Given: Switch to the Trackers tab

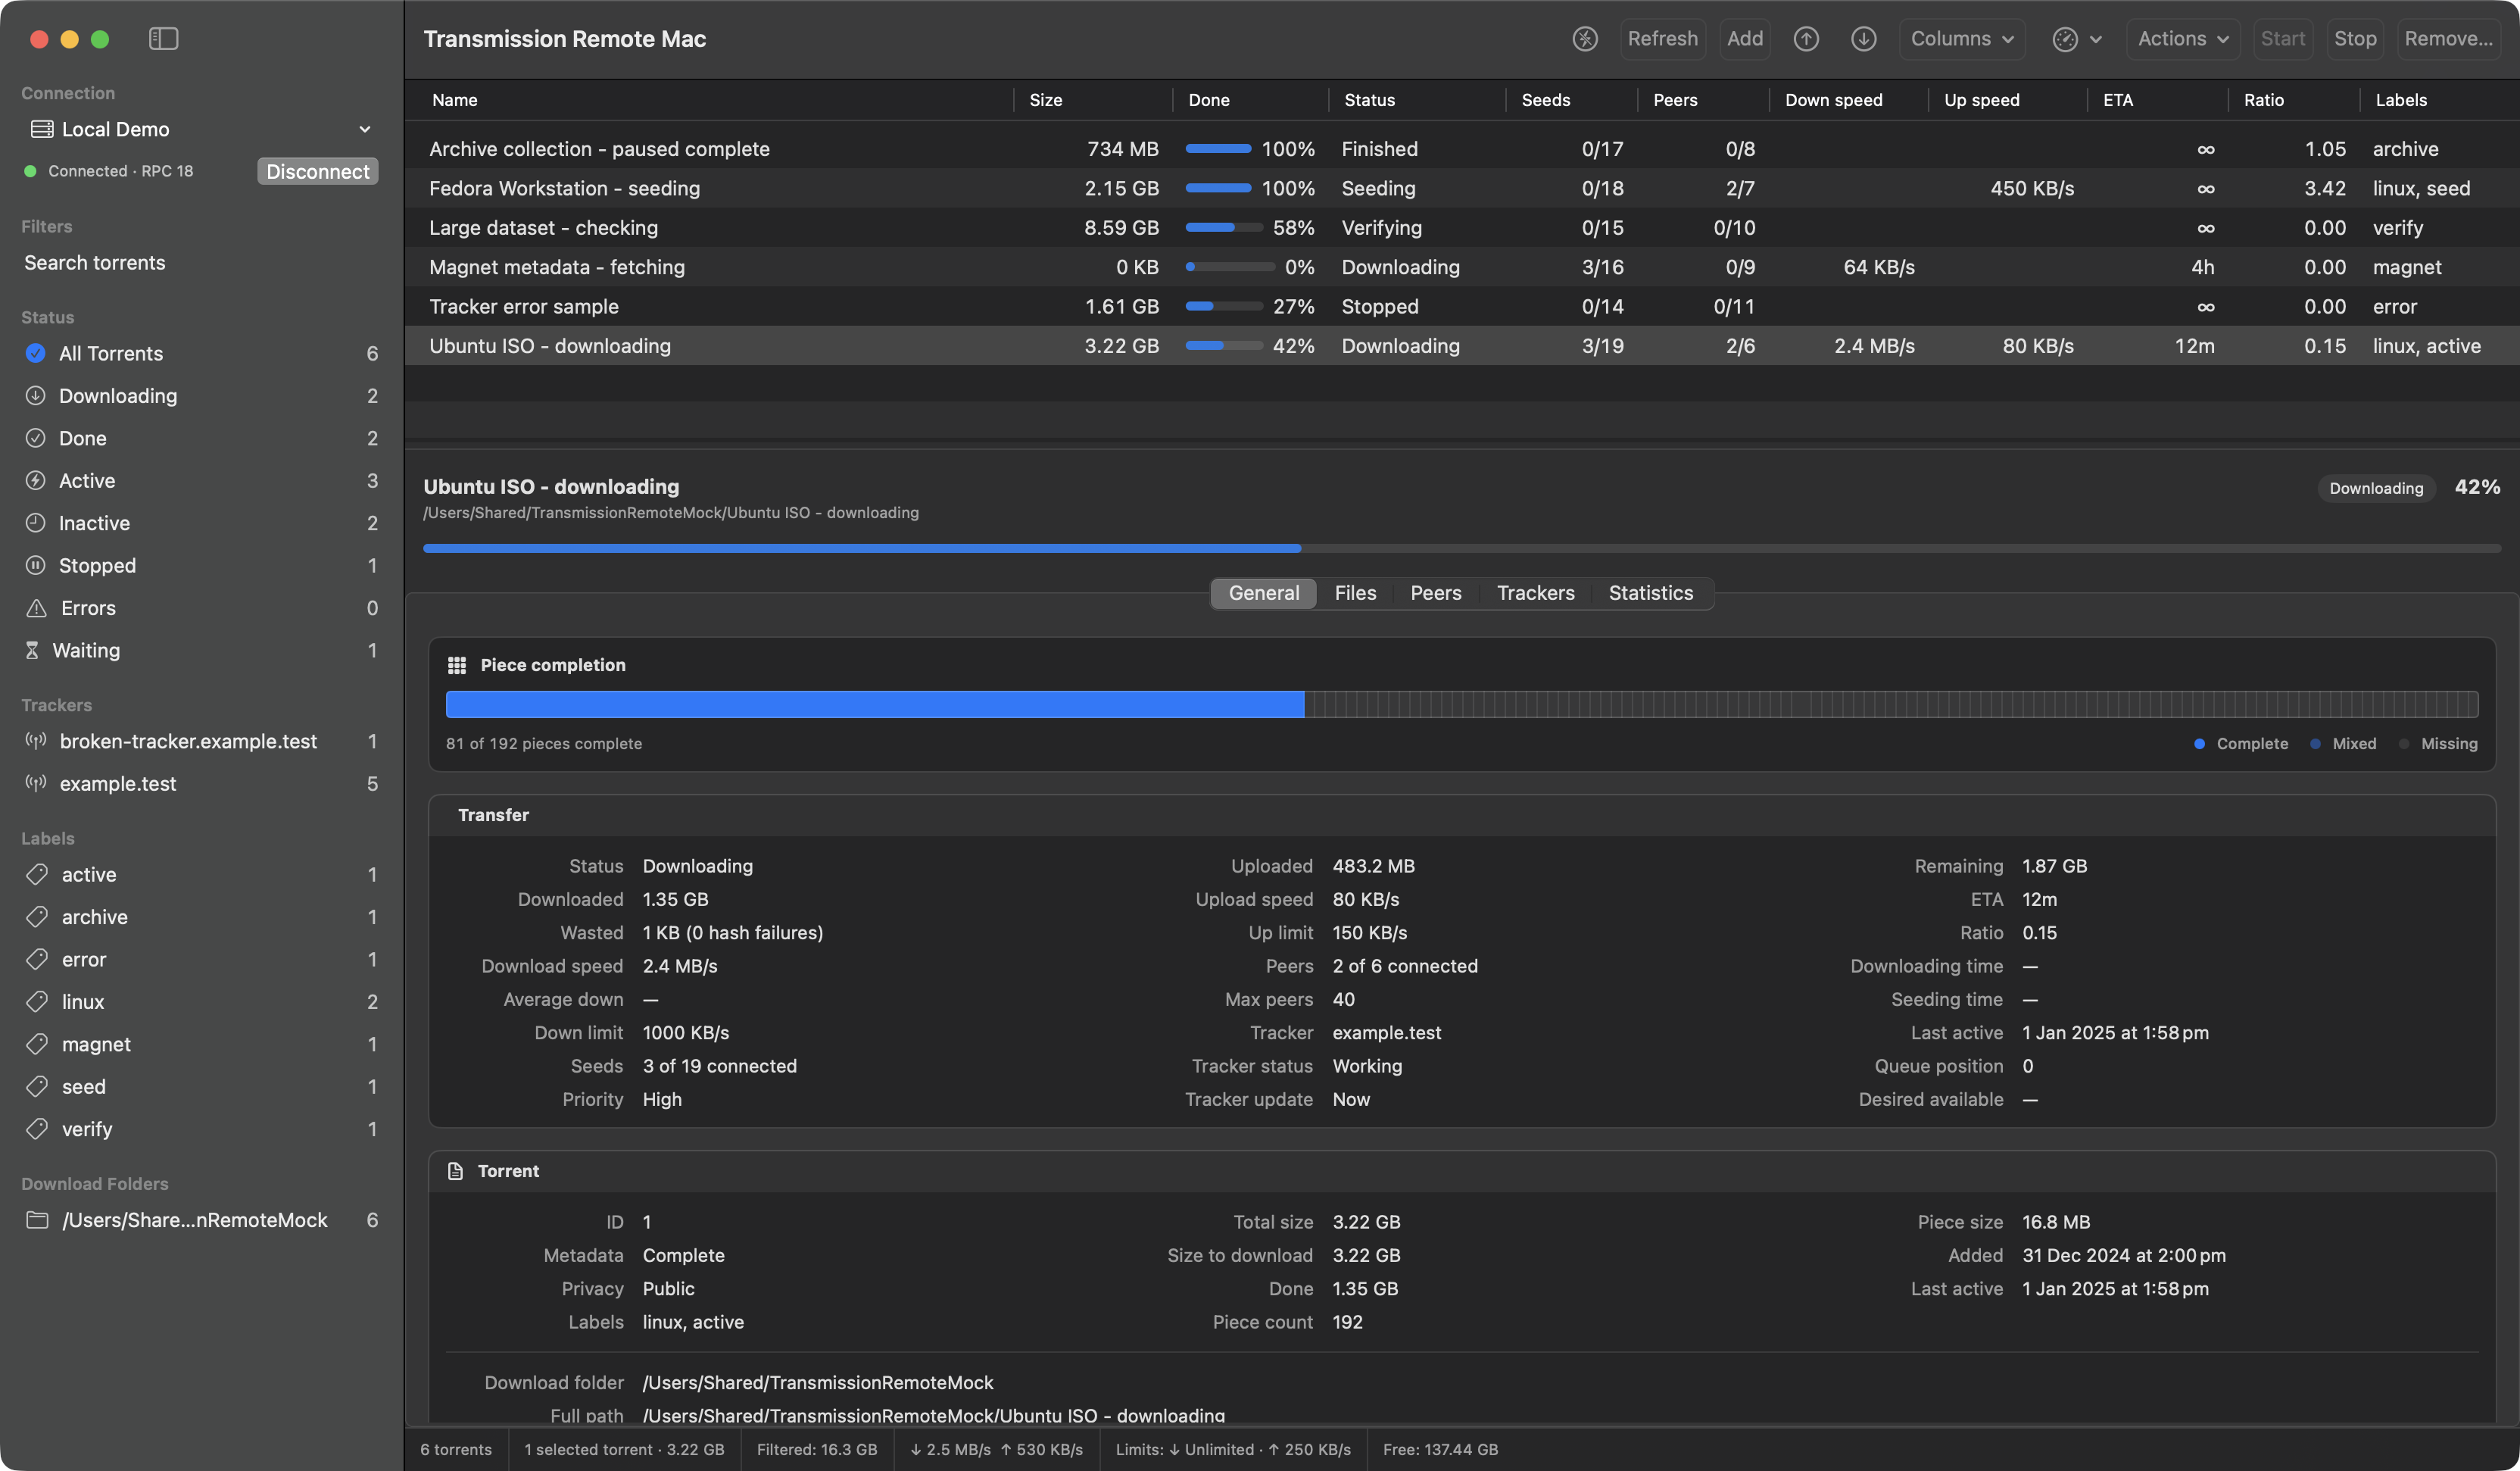Looking at the screenshot, I should (1536, 593).
